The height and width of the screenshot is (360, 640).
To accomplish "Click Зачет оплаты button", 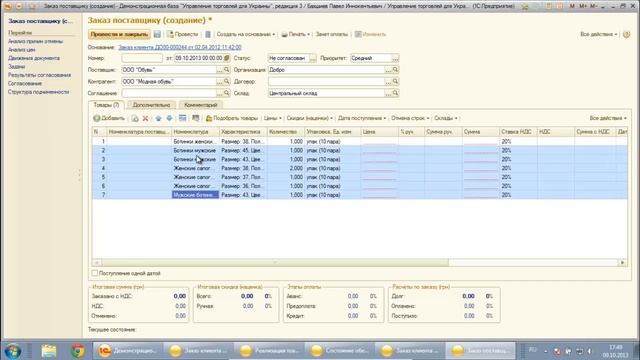I will pos(331,34).
